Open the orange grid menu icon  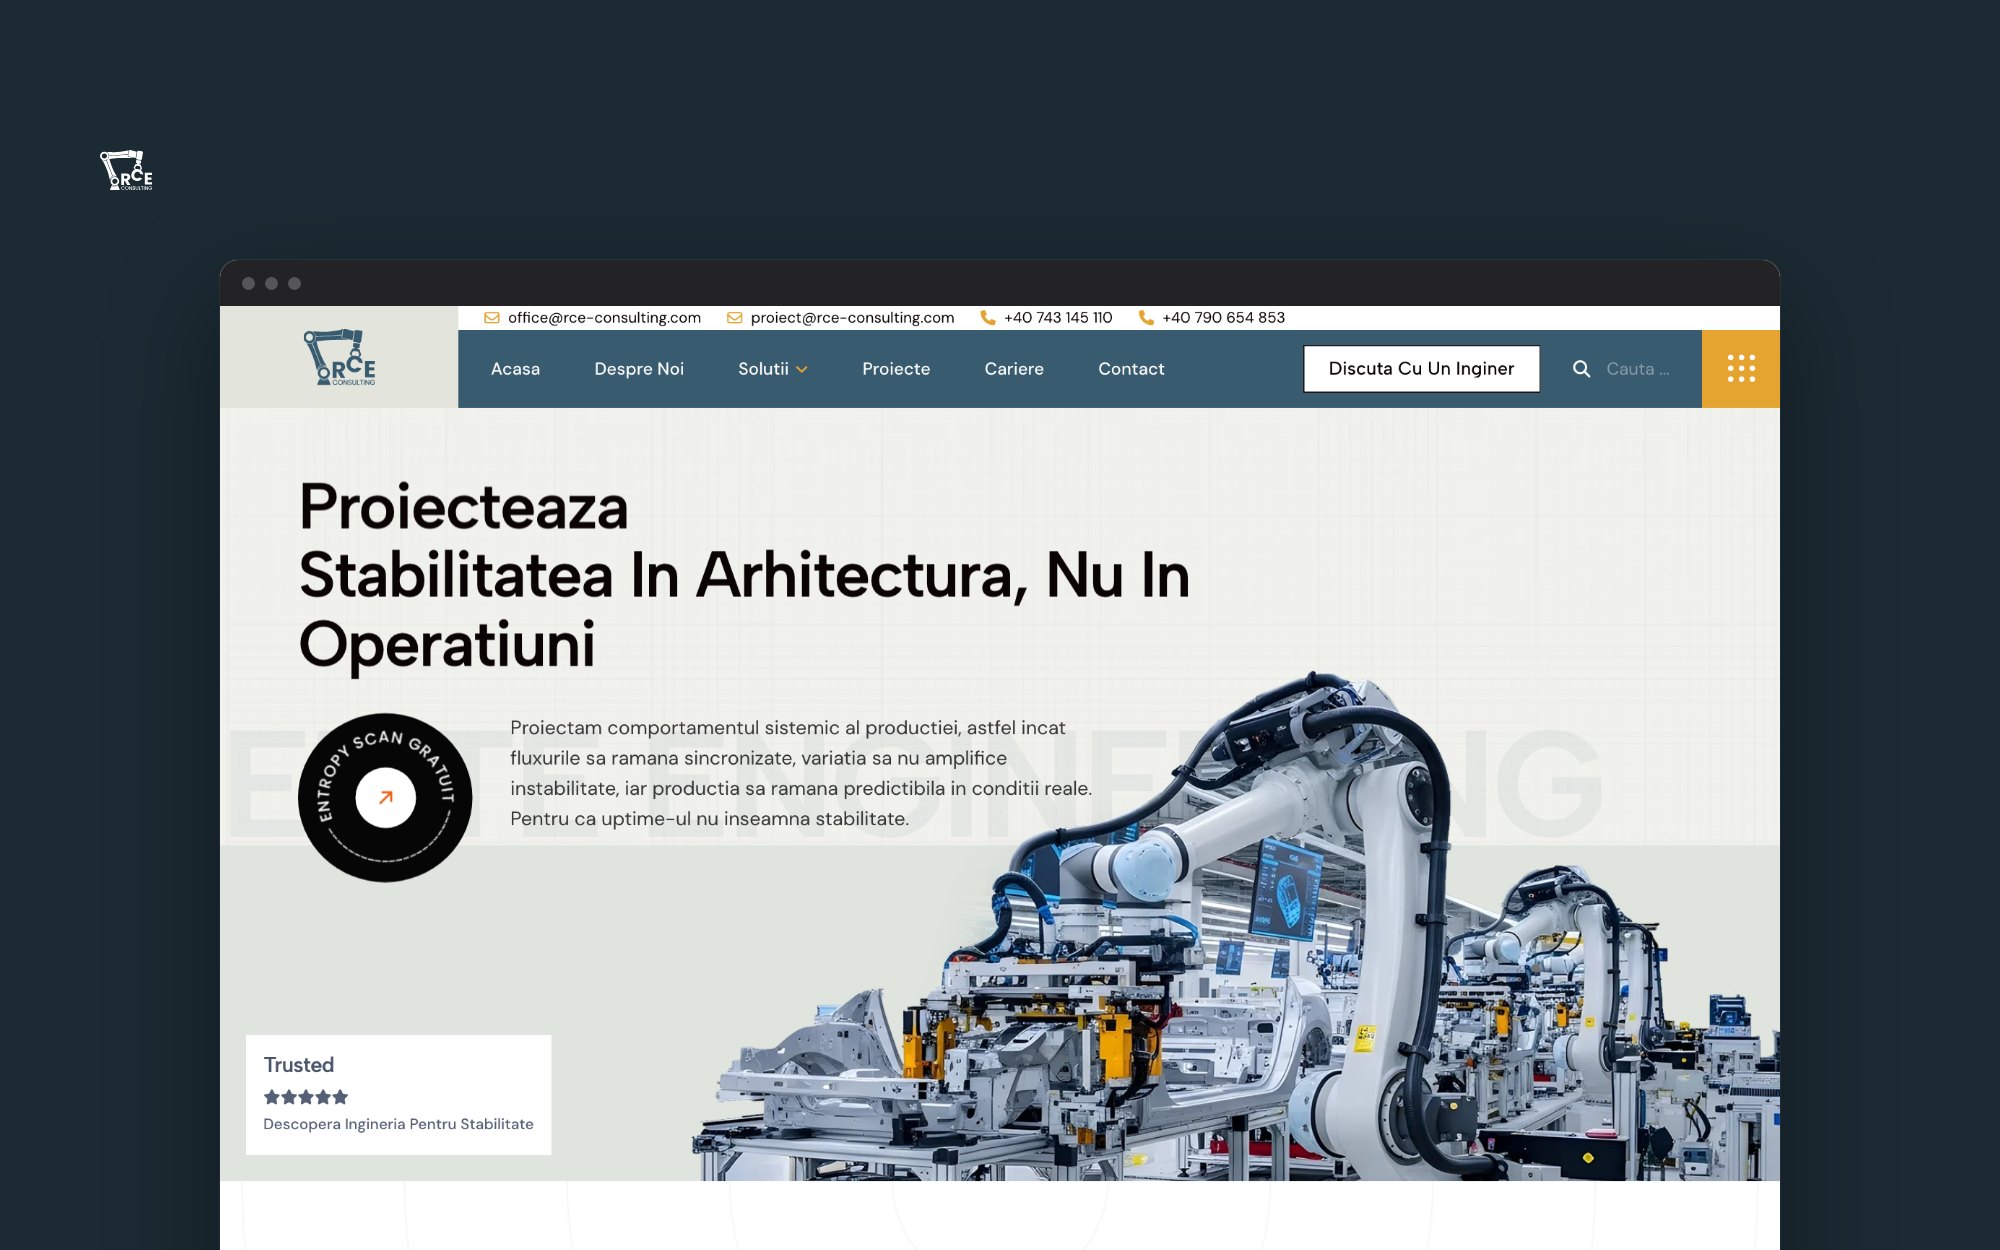coord(1741,368)
